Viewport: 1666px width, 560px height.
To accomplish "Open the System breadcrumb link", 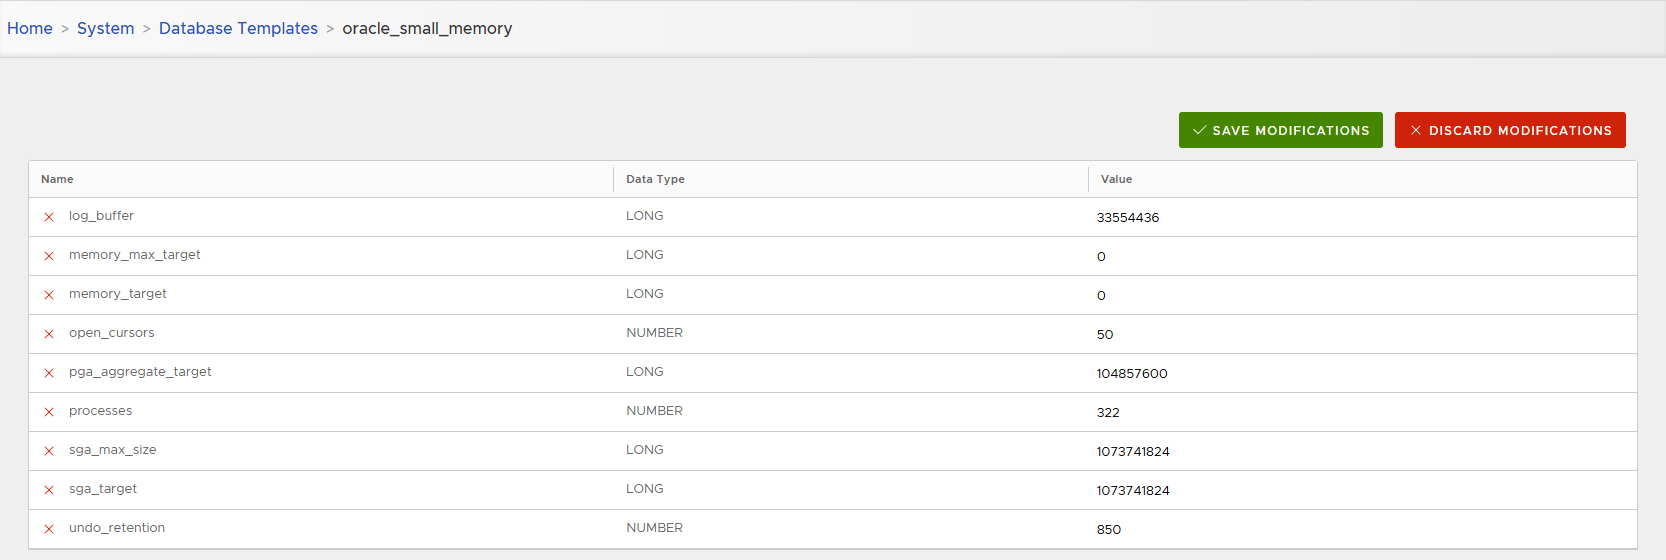I will pos(105,28).
